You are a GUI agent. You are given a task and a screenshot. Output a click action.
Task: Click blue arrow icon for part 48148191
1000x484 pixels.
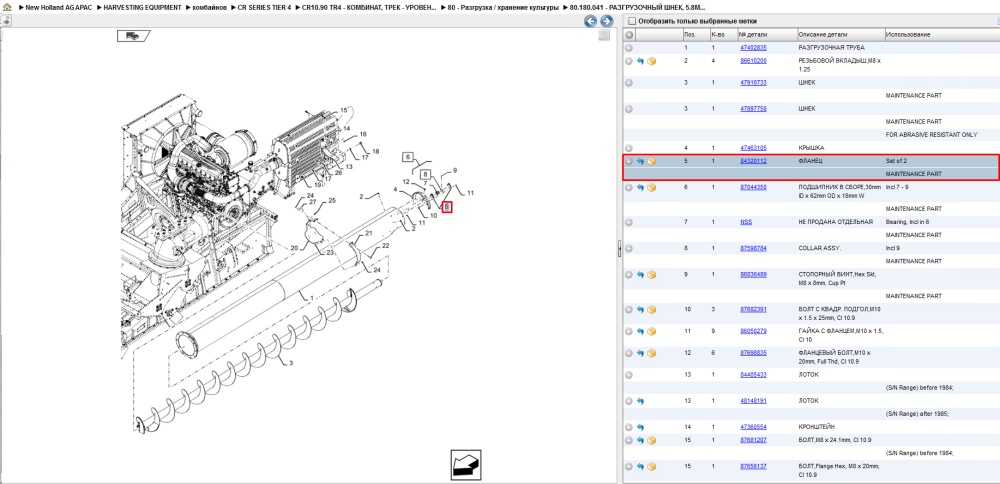click(x=640, y=401)
